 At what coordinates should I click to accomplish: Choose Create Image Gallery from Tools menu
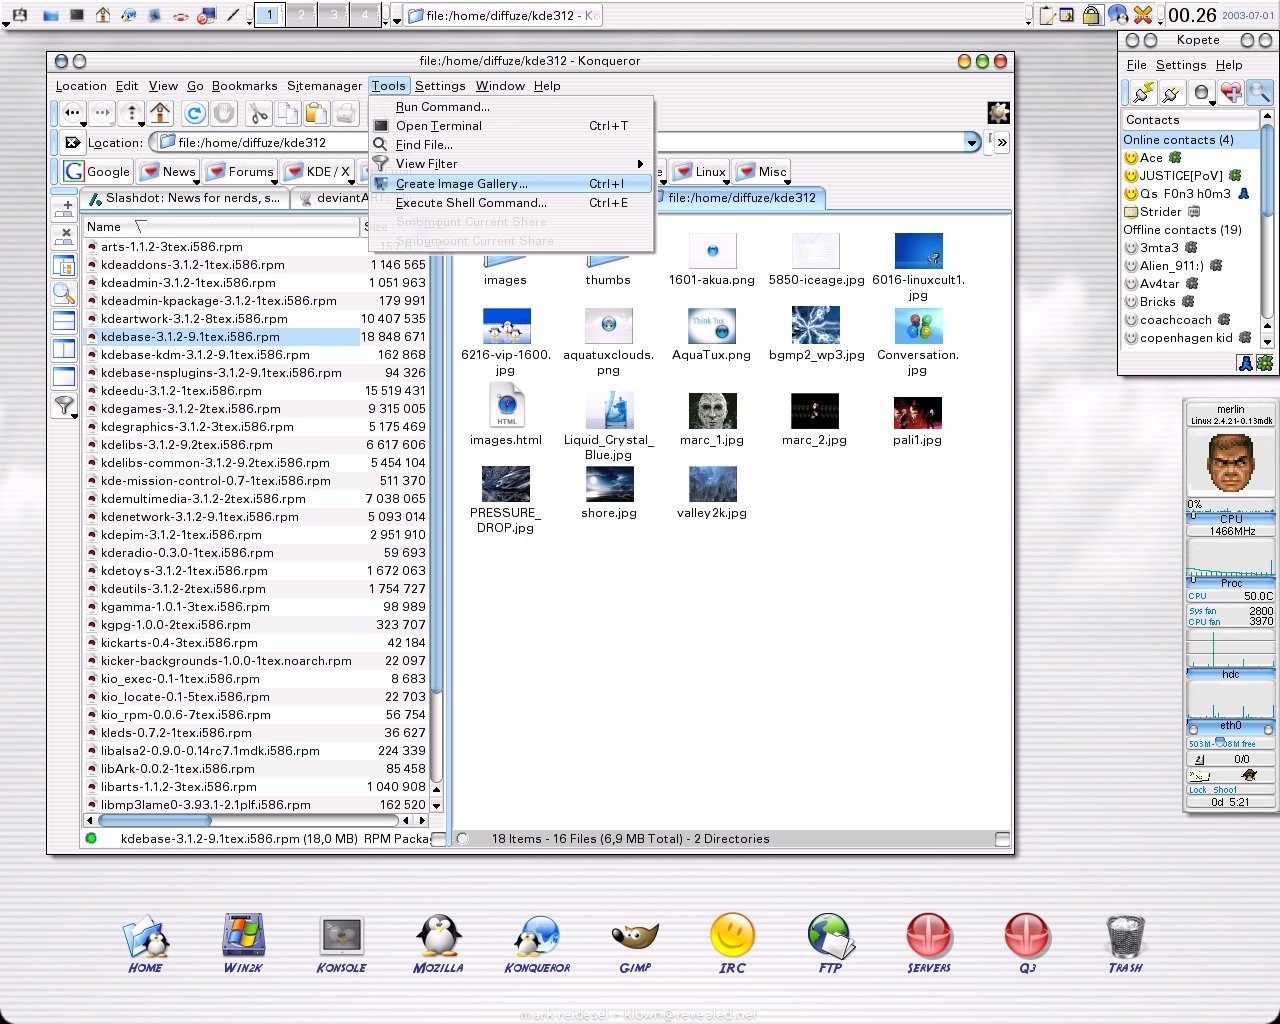[x=510, y=184]
